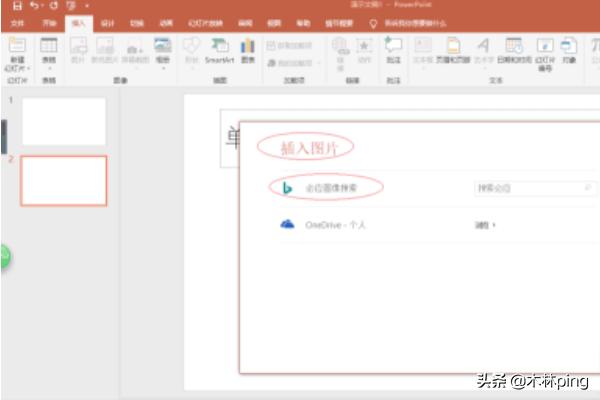Select slide 1 thumbnail
This screenshot has width=600, height=400.
(x=64, y=121)
